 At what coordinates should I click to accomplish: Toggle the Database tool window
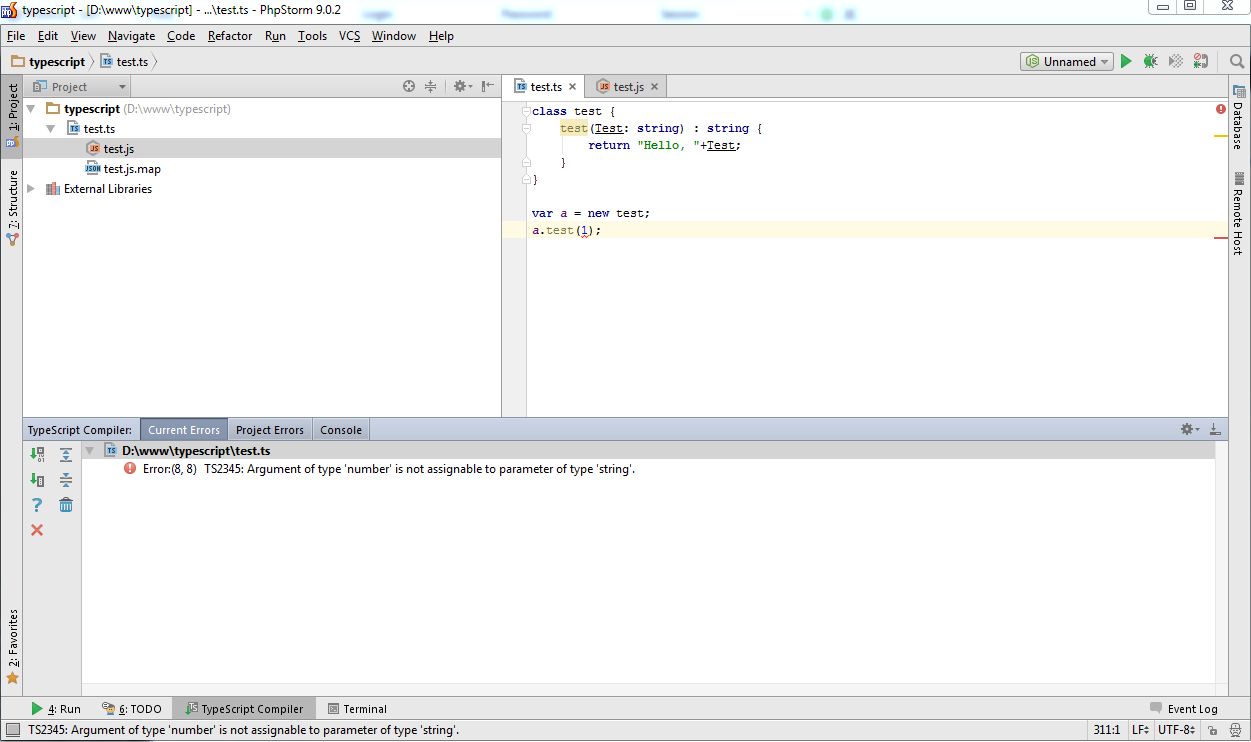click(x=1239, y=118)
